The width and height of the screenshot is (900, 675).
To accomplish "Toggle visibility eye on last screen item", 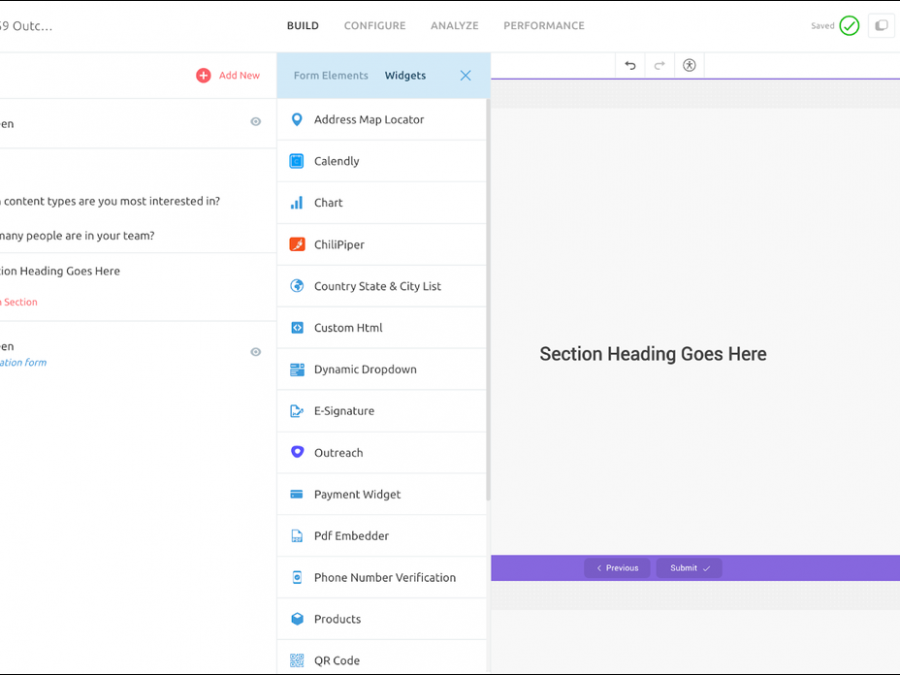I will tap(256, 352).
